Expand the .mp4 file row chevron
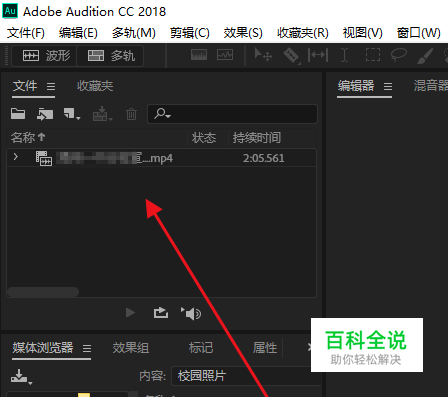 (16, 156)
